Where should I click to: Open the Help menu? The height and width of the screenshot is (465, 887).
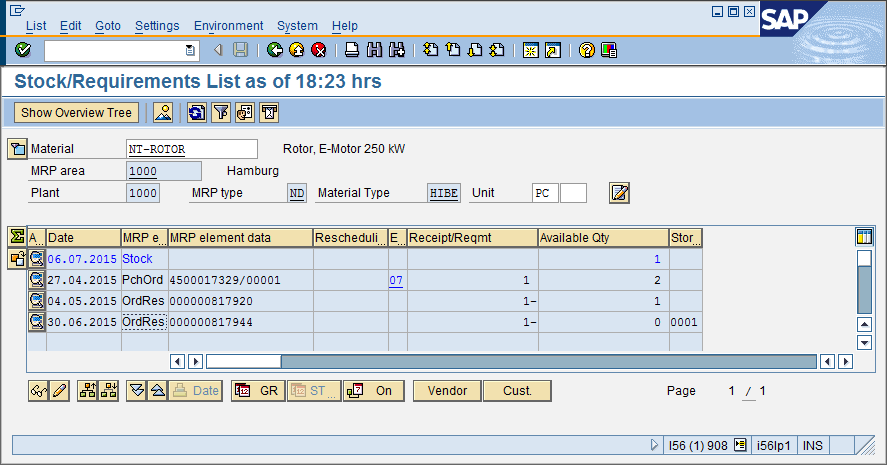345,26
